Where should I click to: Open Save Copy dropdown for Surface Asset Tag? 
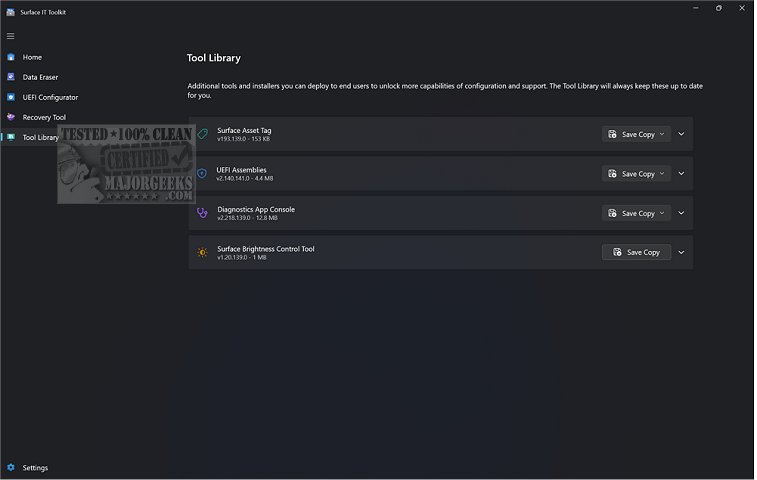[x=662, y=134]
